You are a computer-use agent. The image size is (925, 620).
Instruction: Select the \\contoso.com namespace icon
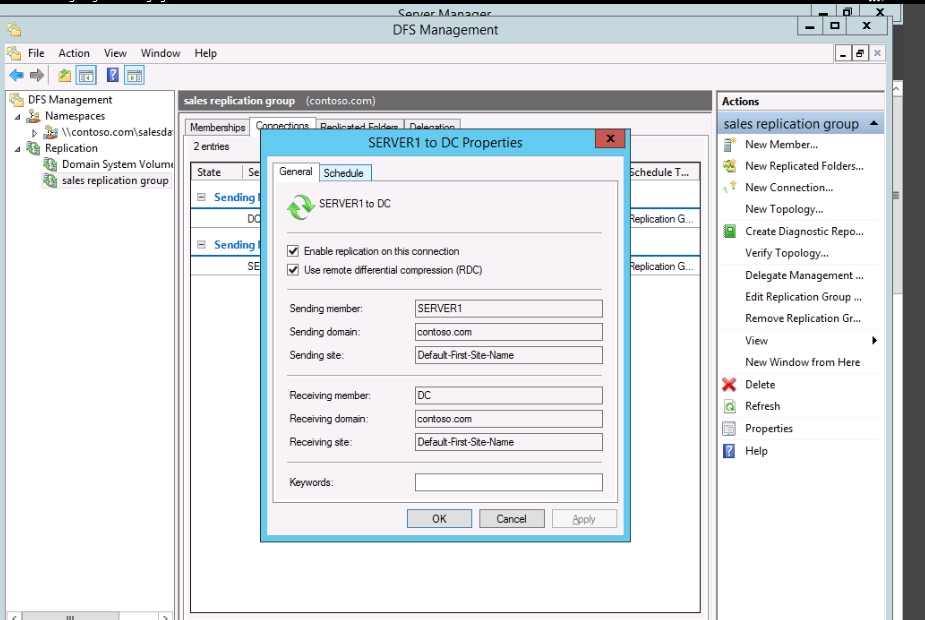[51, 132]
